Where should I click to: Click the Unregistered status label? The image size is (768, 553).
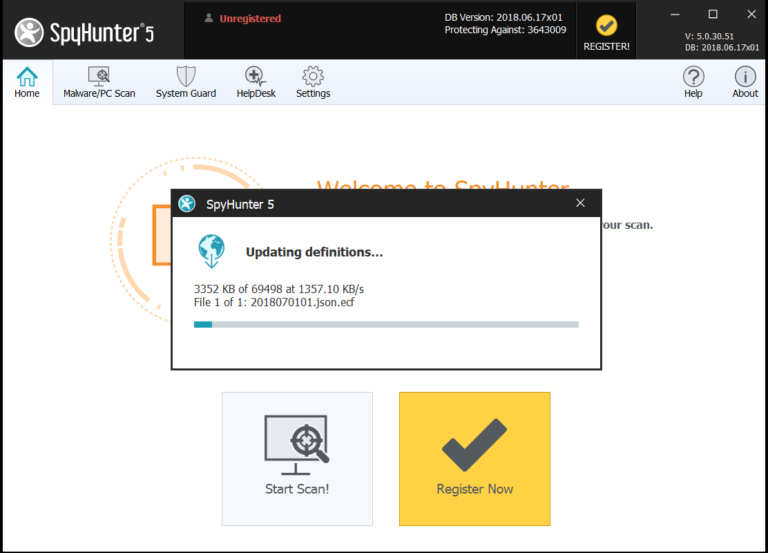click(x=249, y=18)
